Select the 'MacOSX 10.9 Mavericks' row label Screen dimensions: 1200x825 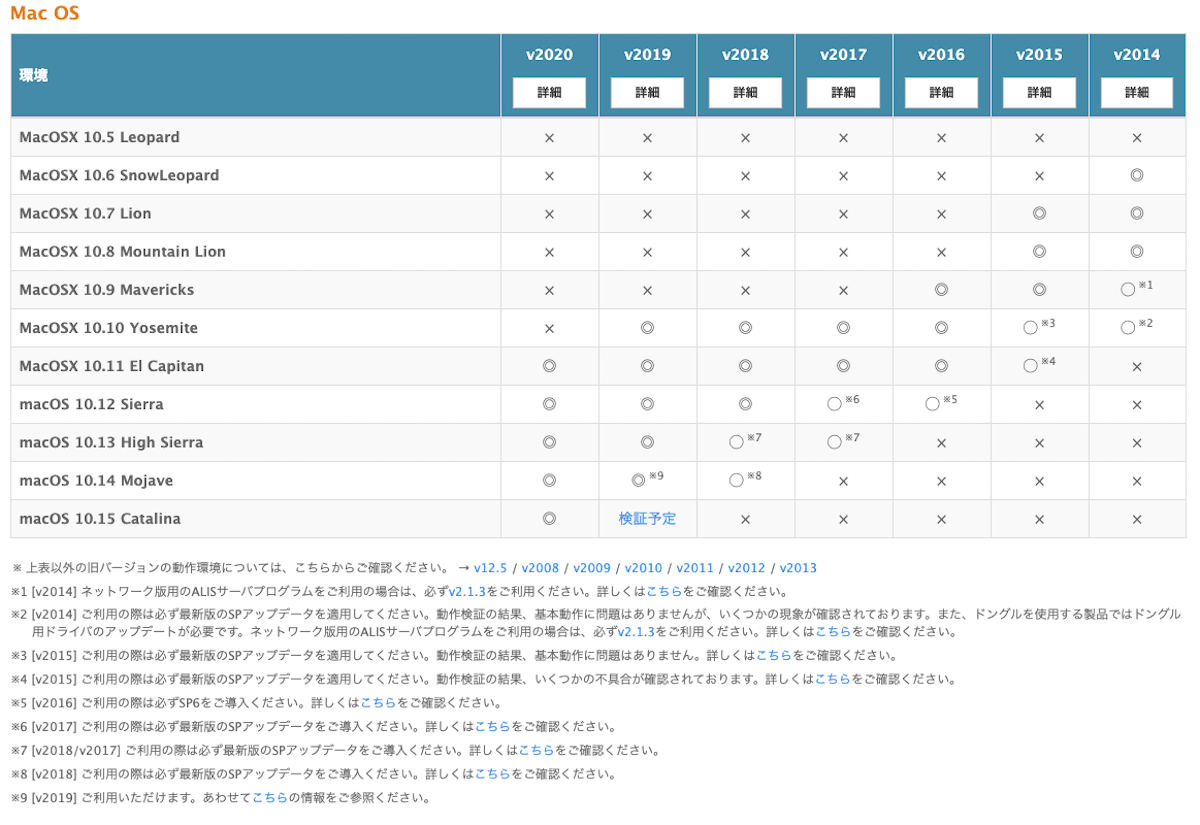pyautogui.click(x=107, y=289)
